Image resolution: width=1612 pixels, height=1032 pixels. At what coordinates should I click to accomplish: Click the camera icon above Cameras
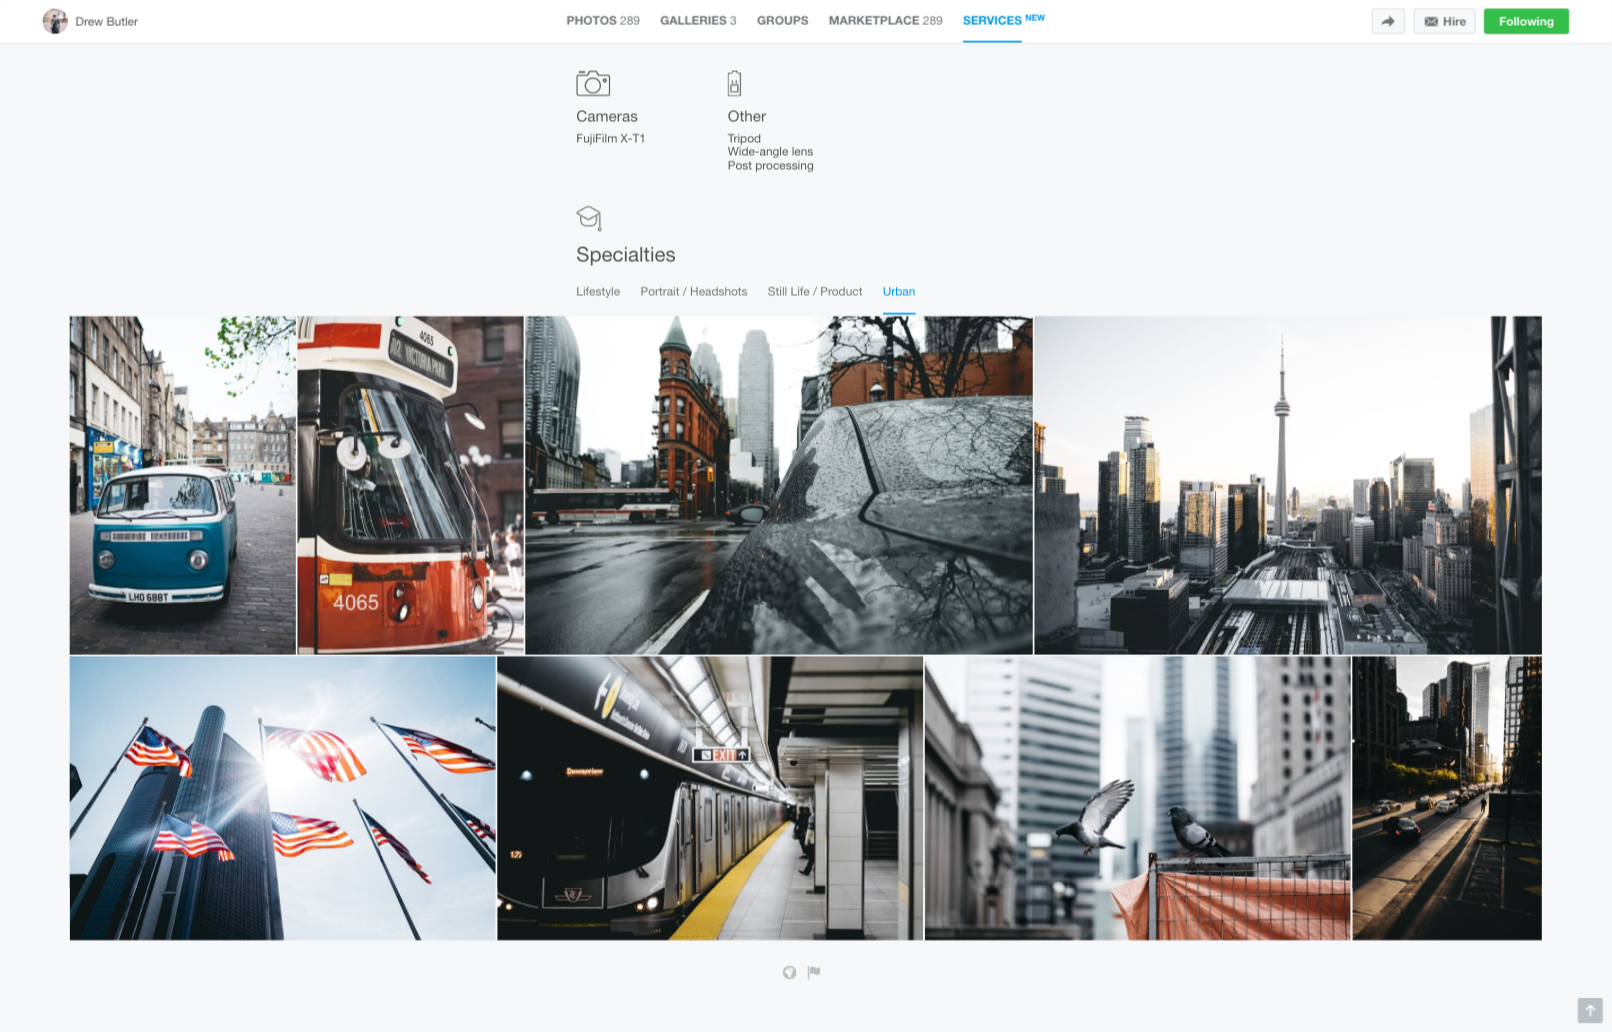click(x=593, y=83)
